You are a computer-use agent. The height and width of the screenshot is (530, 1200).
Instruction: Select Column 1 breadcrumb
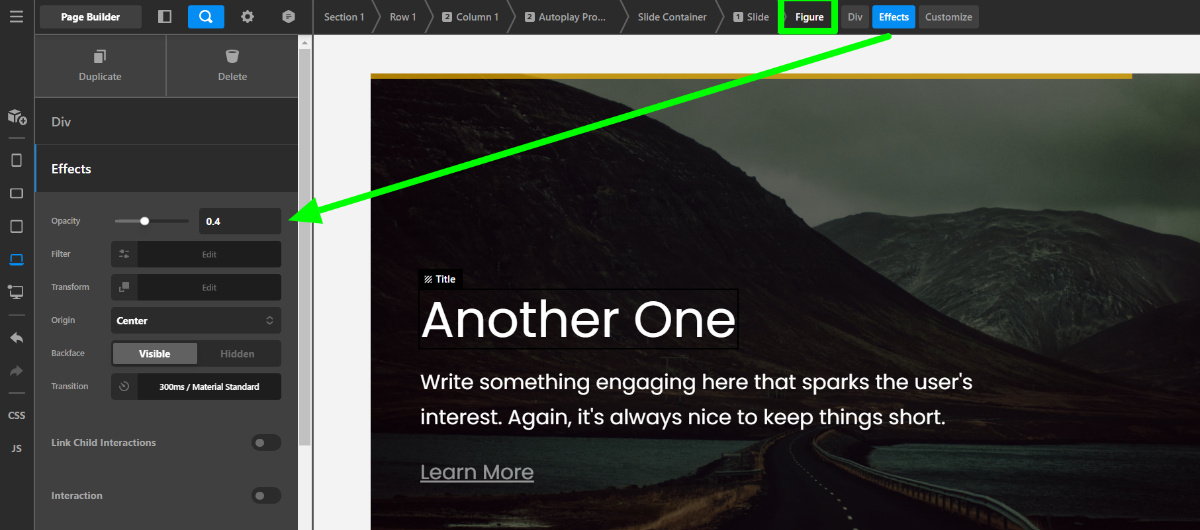(x=470, y=17)
